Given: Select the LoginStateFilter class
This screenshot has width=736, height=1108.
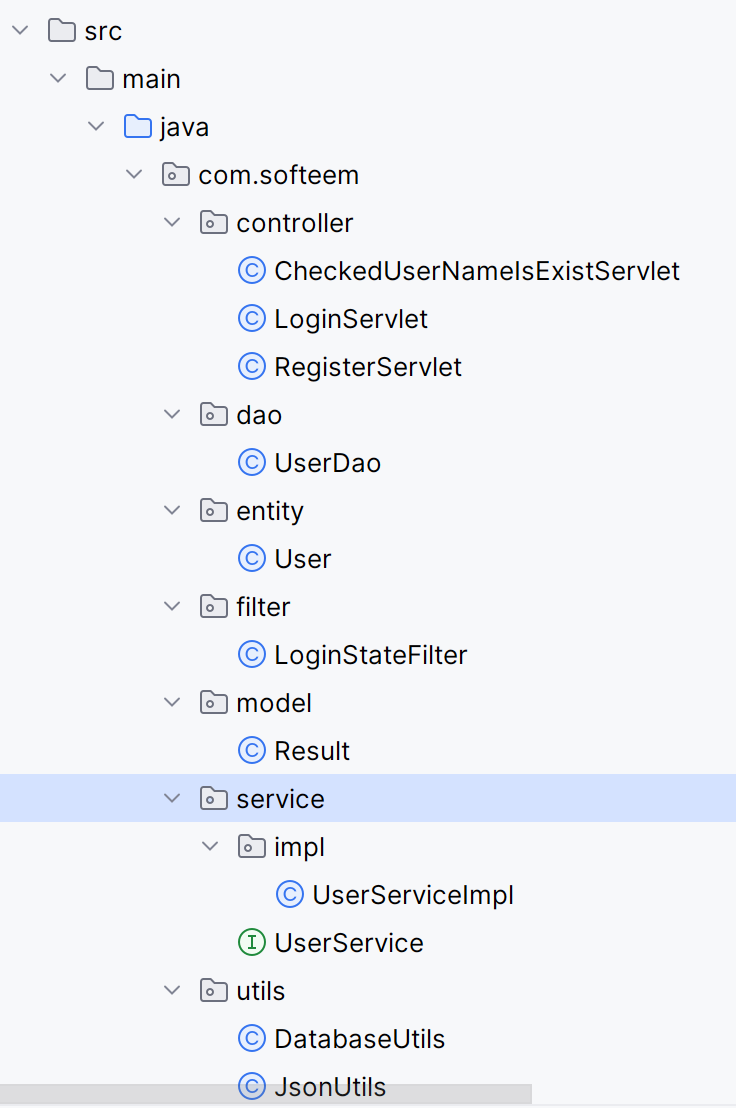Looking at the screenshot, I should click(371, 654).
